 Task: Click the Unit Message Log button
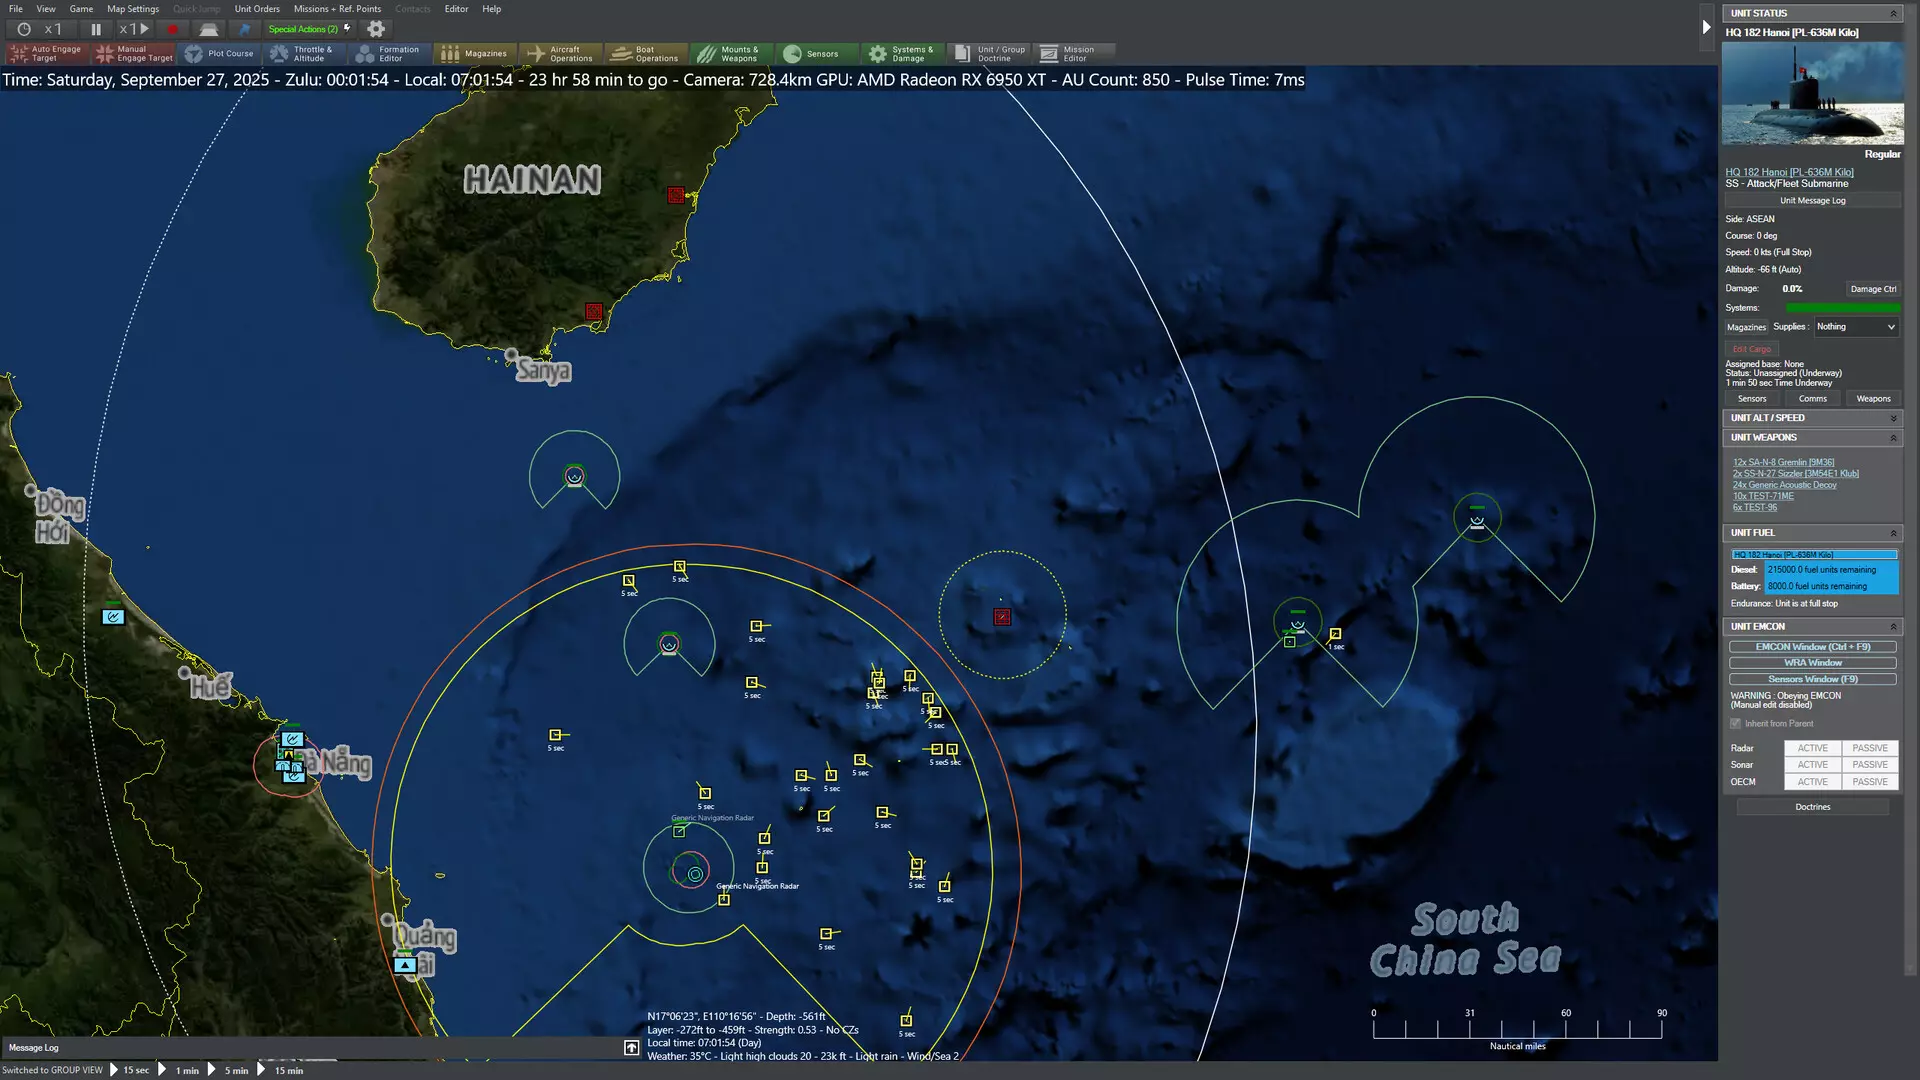(x=1812, y=201)
